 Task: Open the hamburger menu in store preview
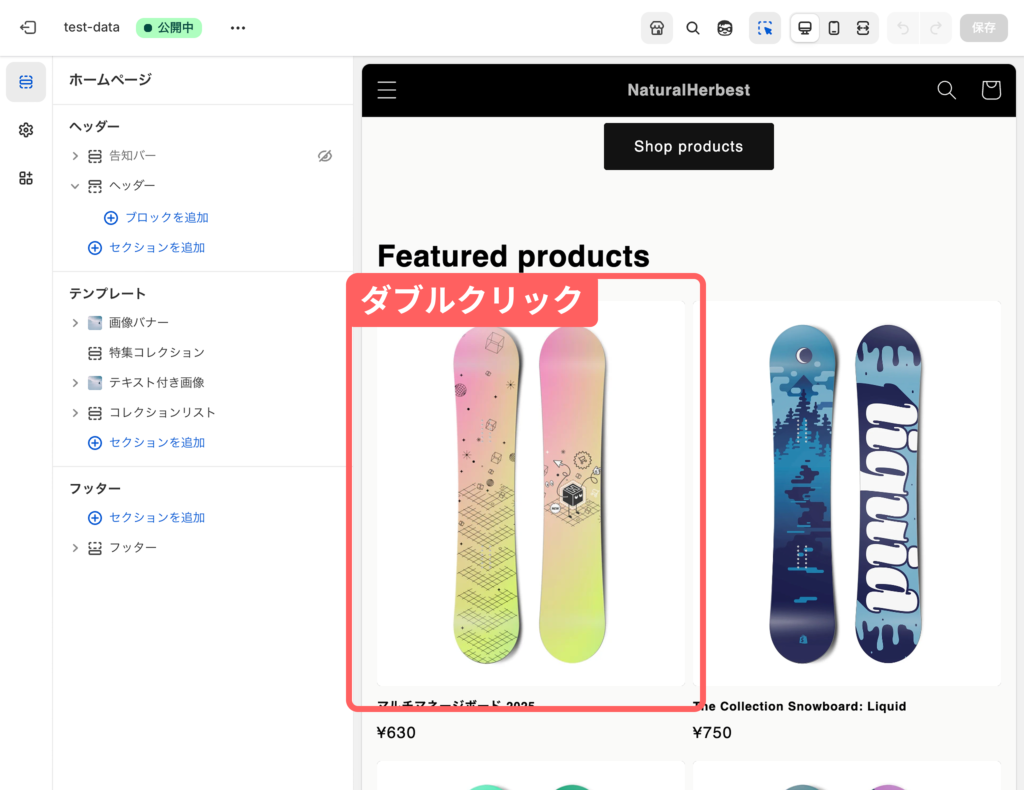click(x=387, y=90)
